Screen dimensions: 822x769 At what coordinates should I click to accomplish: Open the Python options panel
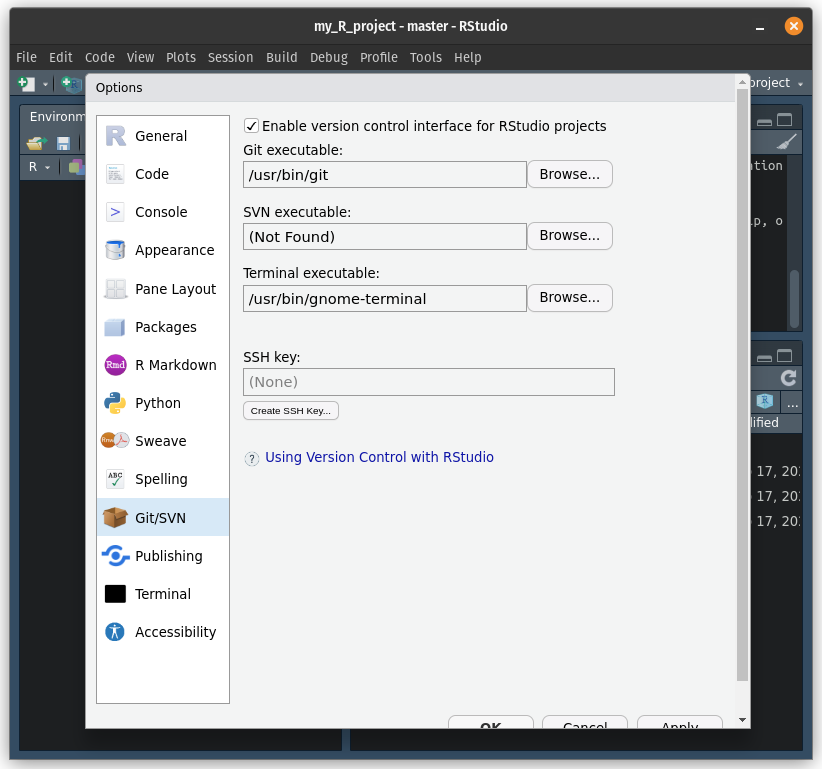pos(160,403)
